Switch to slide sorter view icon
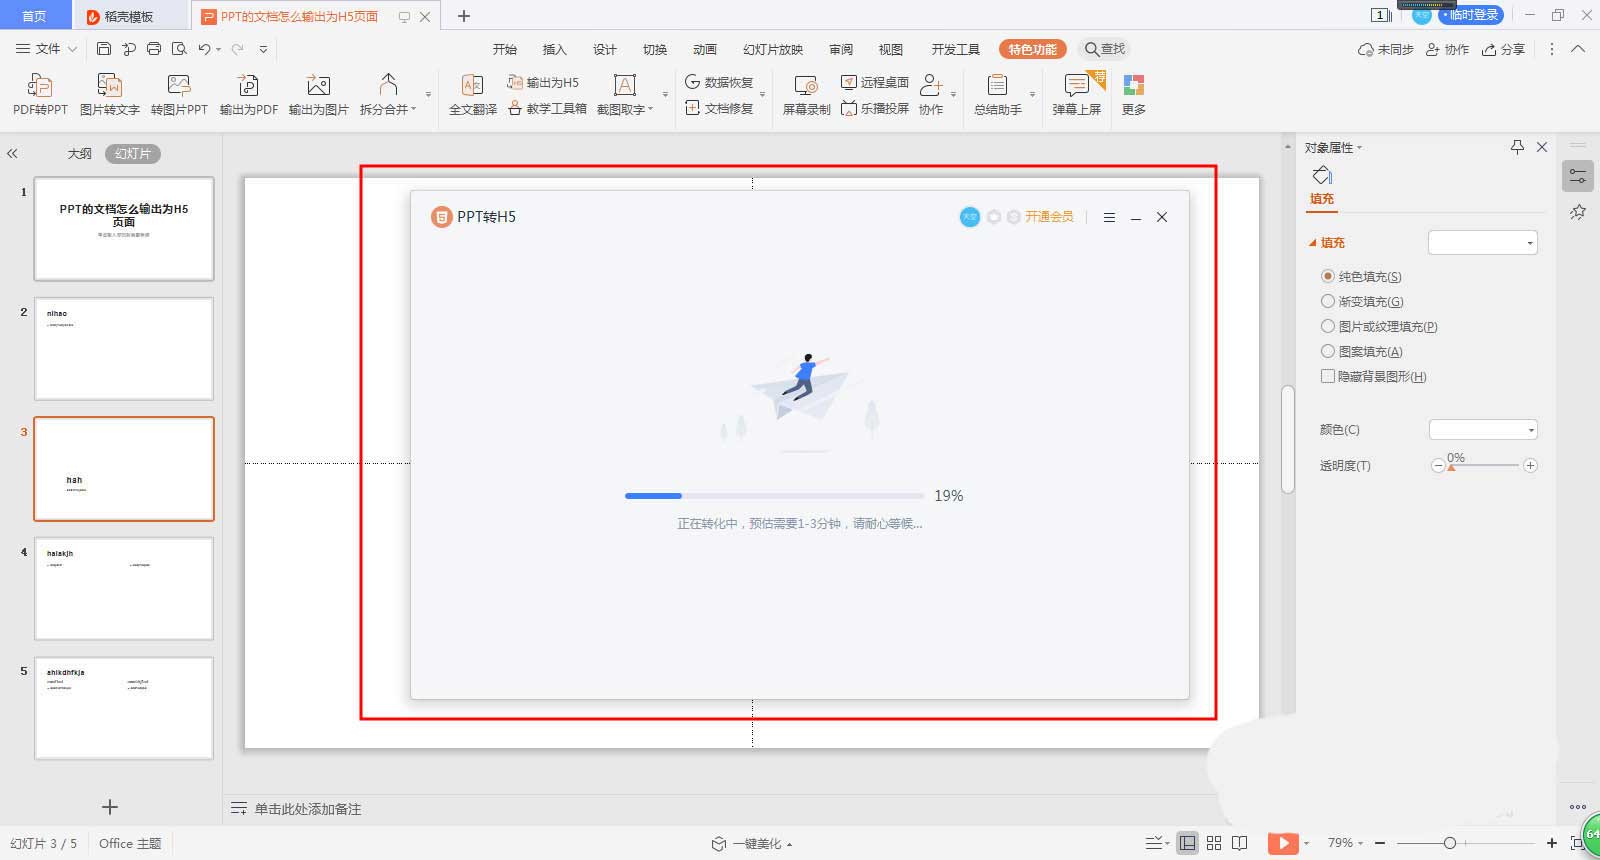This screenshot has height=860, width=1600. coord(1214,843)
